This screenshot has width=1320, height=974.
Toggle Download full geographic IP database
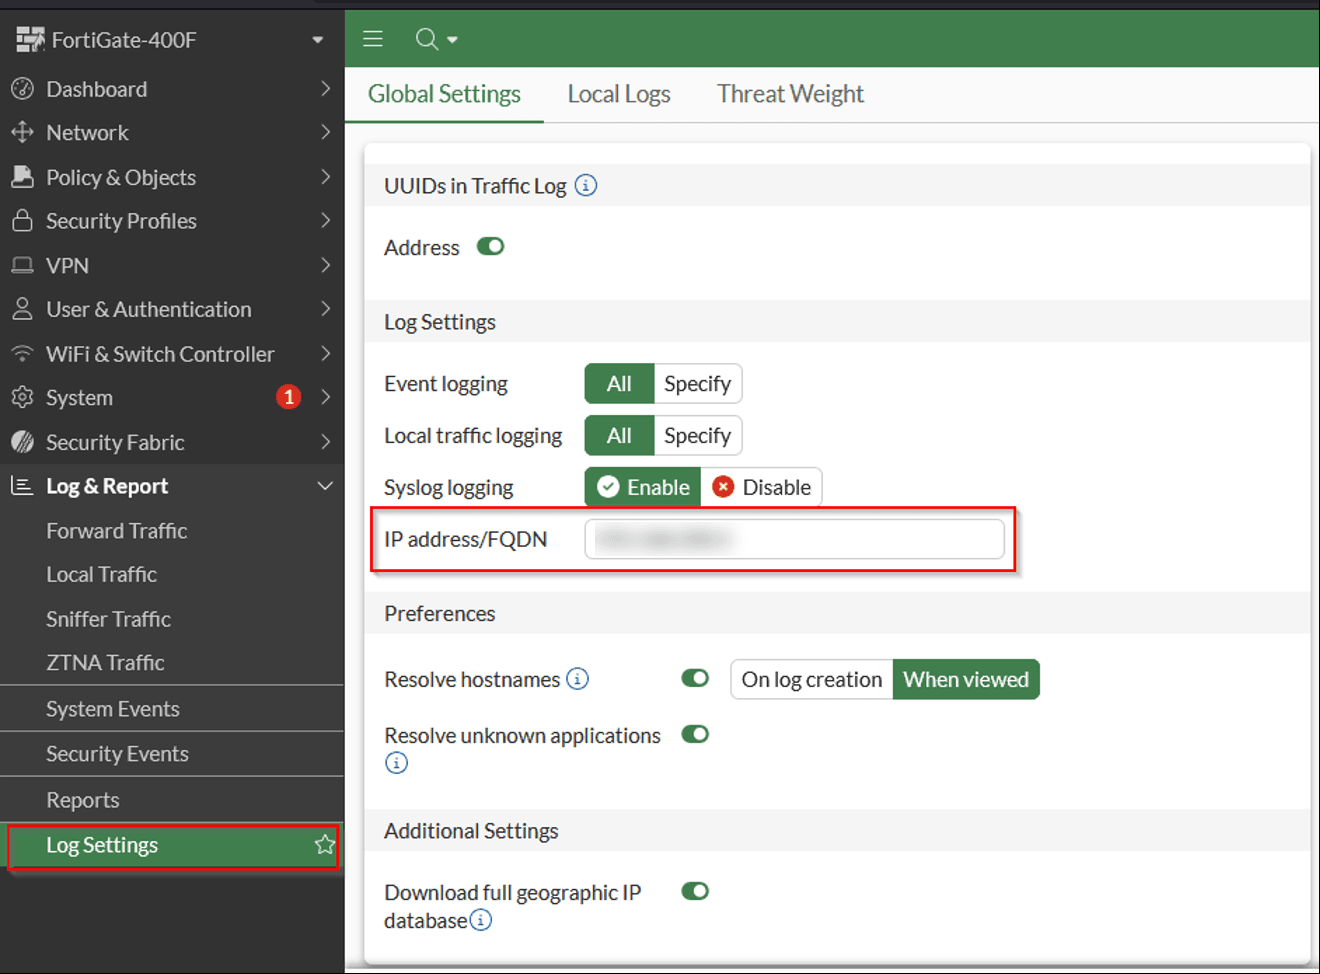(695, 891)
